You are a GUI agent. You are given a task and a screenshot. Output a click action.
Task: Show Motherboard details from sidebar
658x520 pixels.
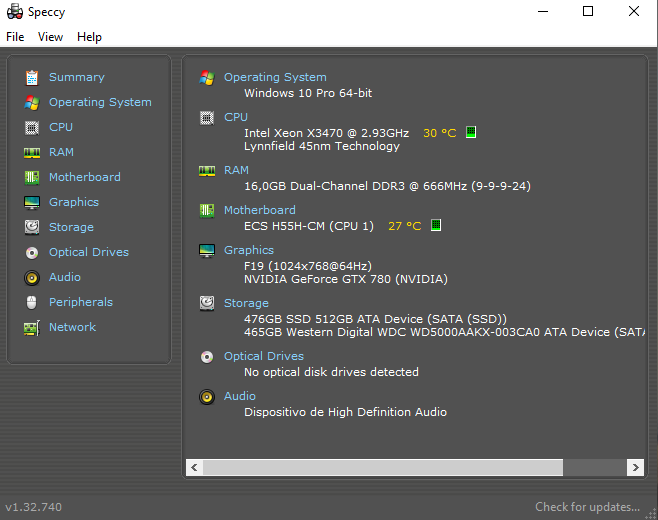[85, 177]
